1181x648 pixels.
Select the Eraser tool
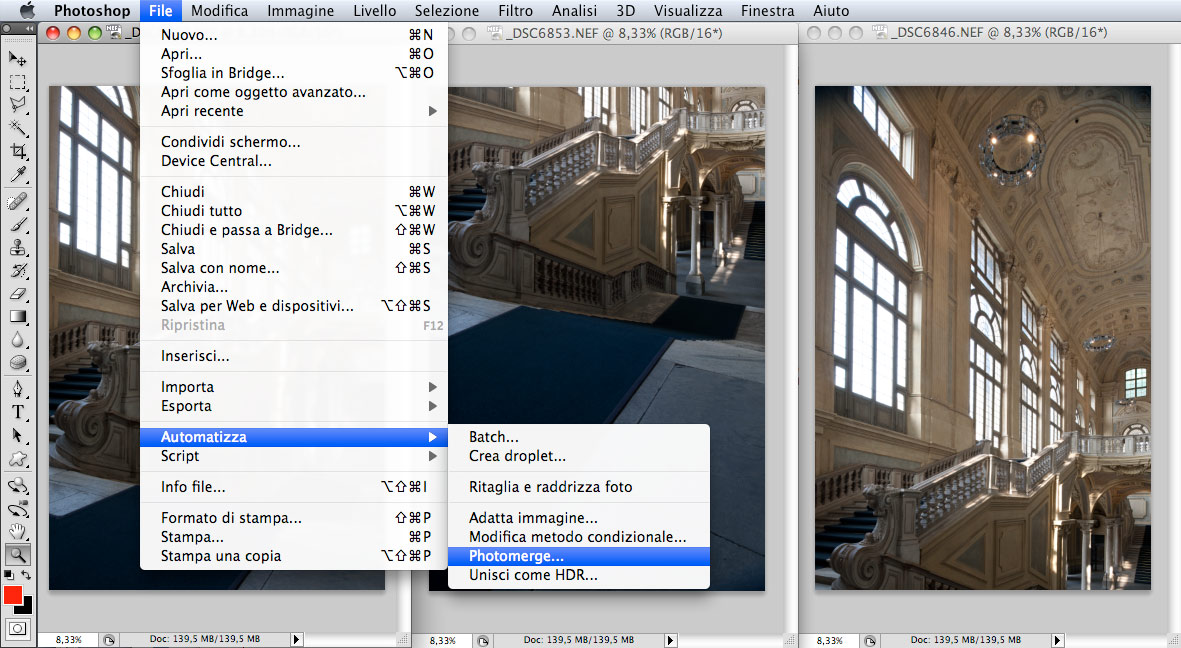(17, 294)
